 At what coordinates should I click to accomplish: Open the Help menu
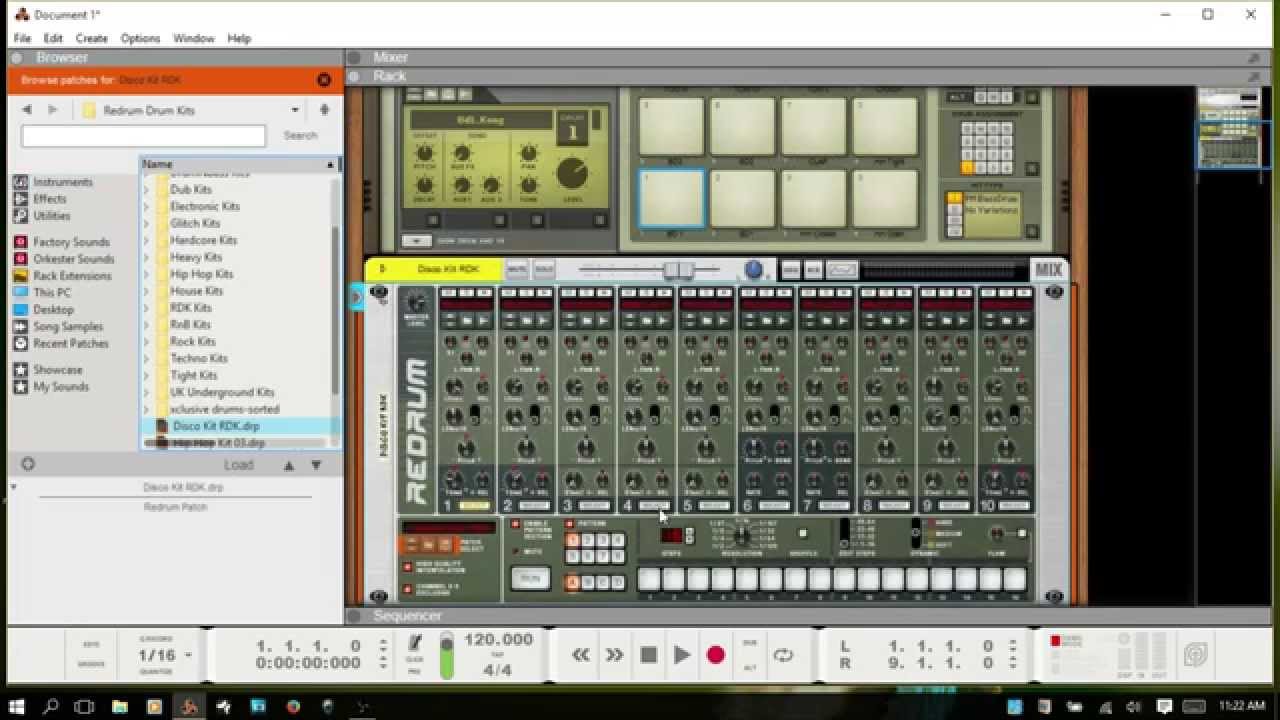click(239, 38)
